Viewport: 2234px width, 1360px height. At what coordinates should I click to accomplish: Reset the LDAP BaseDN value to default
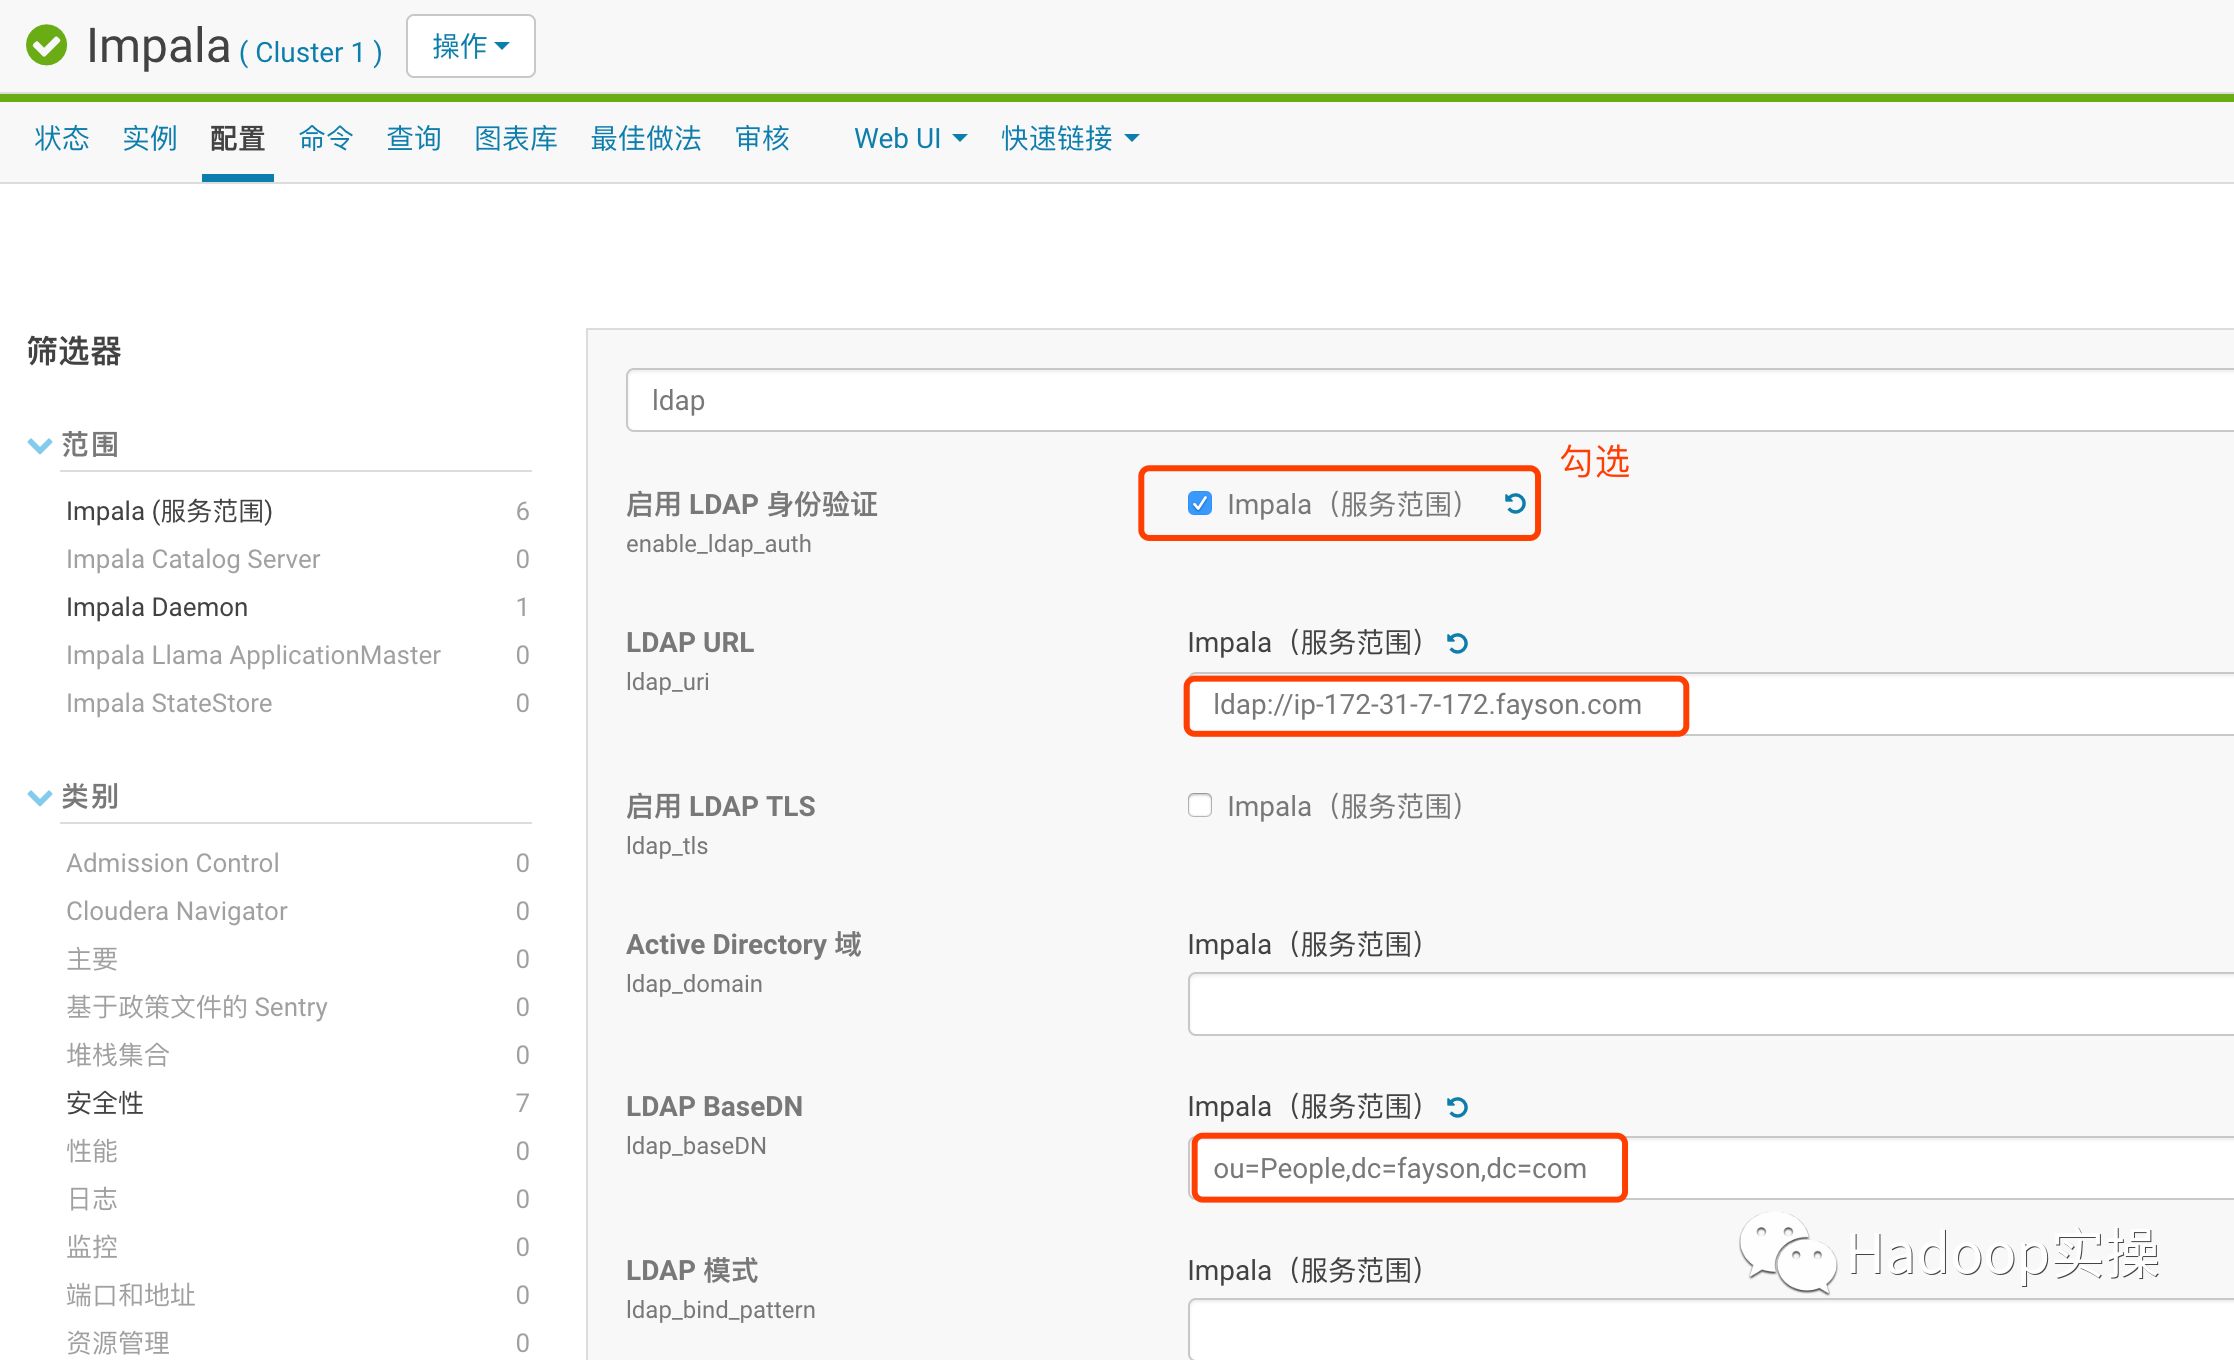pos(1457,1107)
